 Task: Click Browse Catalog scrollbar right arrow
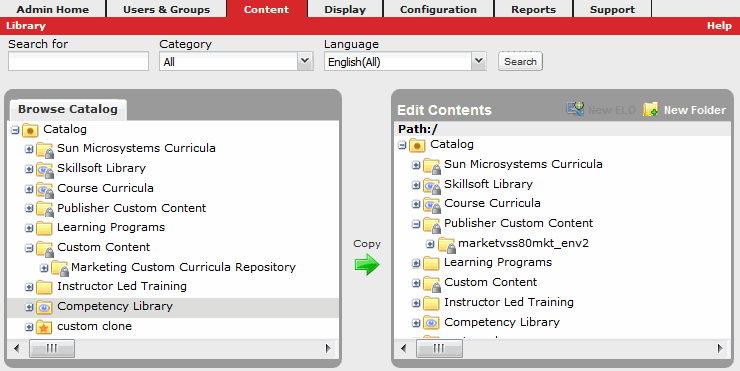coord(328,348)
